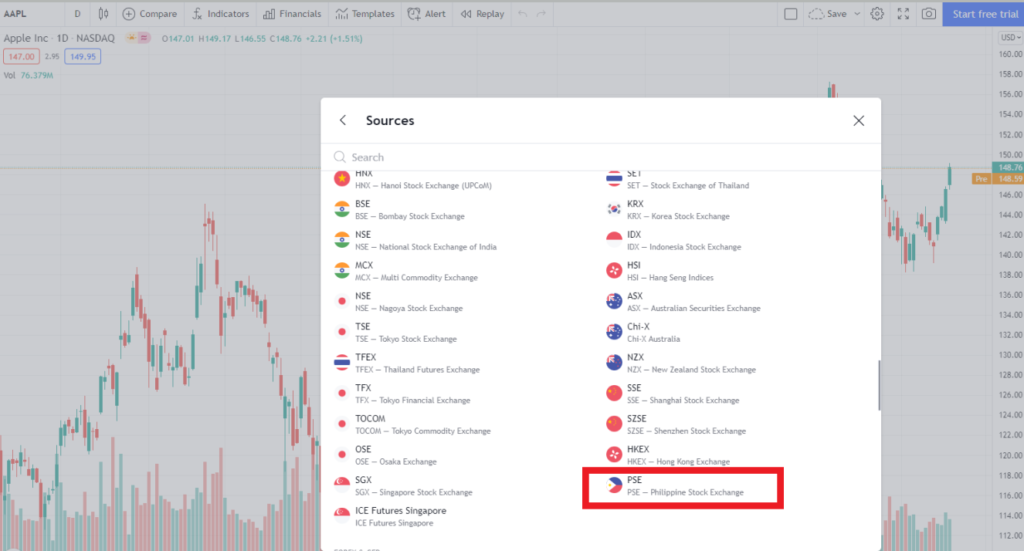Click the Vietnam flag icon beside HNX
The image size is (1024, 551).
(342, 178)
